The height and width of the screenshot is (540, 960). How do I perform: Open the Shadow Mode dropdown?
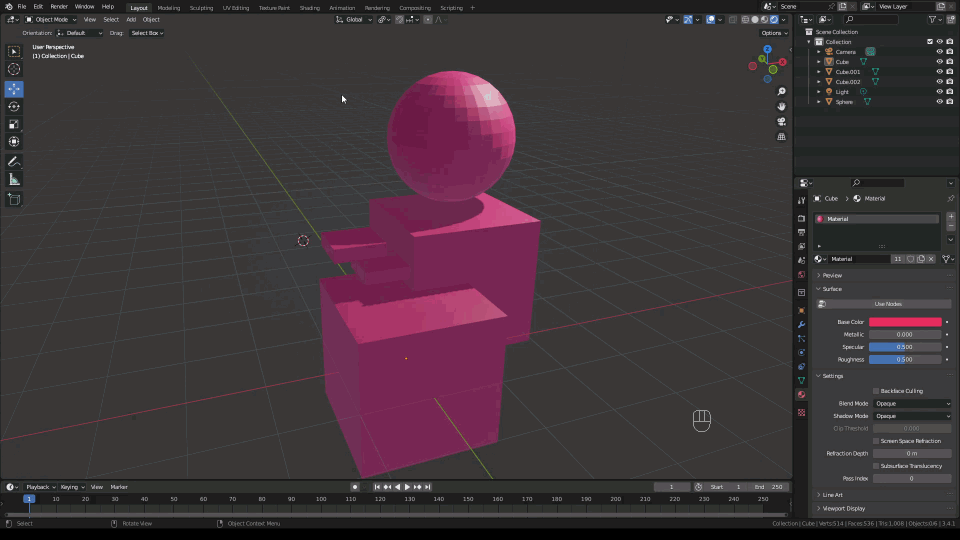(x=912, y=416)
